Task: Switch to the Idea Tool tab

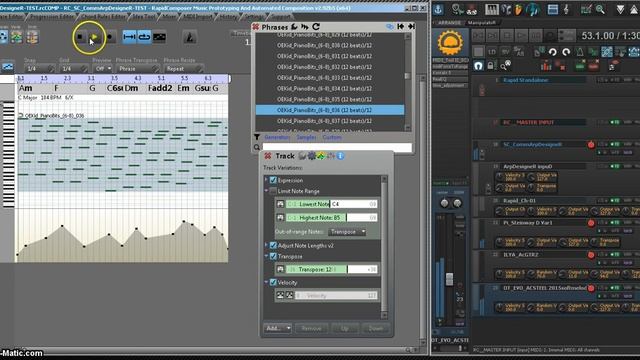Action: pos(144,17)
